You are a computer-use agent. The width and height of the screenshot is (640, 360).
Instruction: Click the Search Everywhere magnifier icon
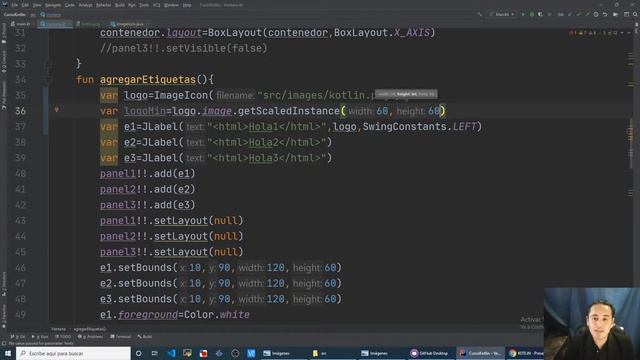(x=635, y=14)
